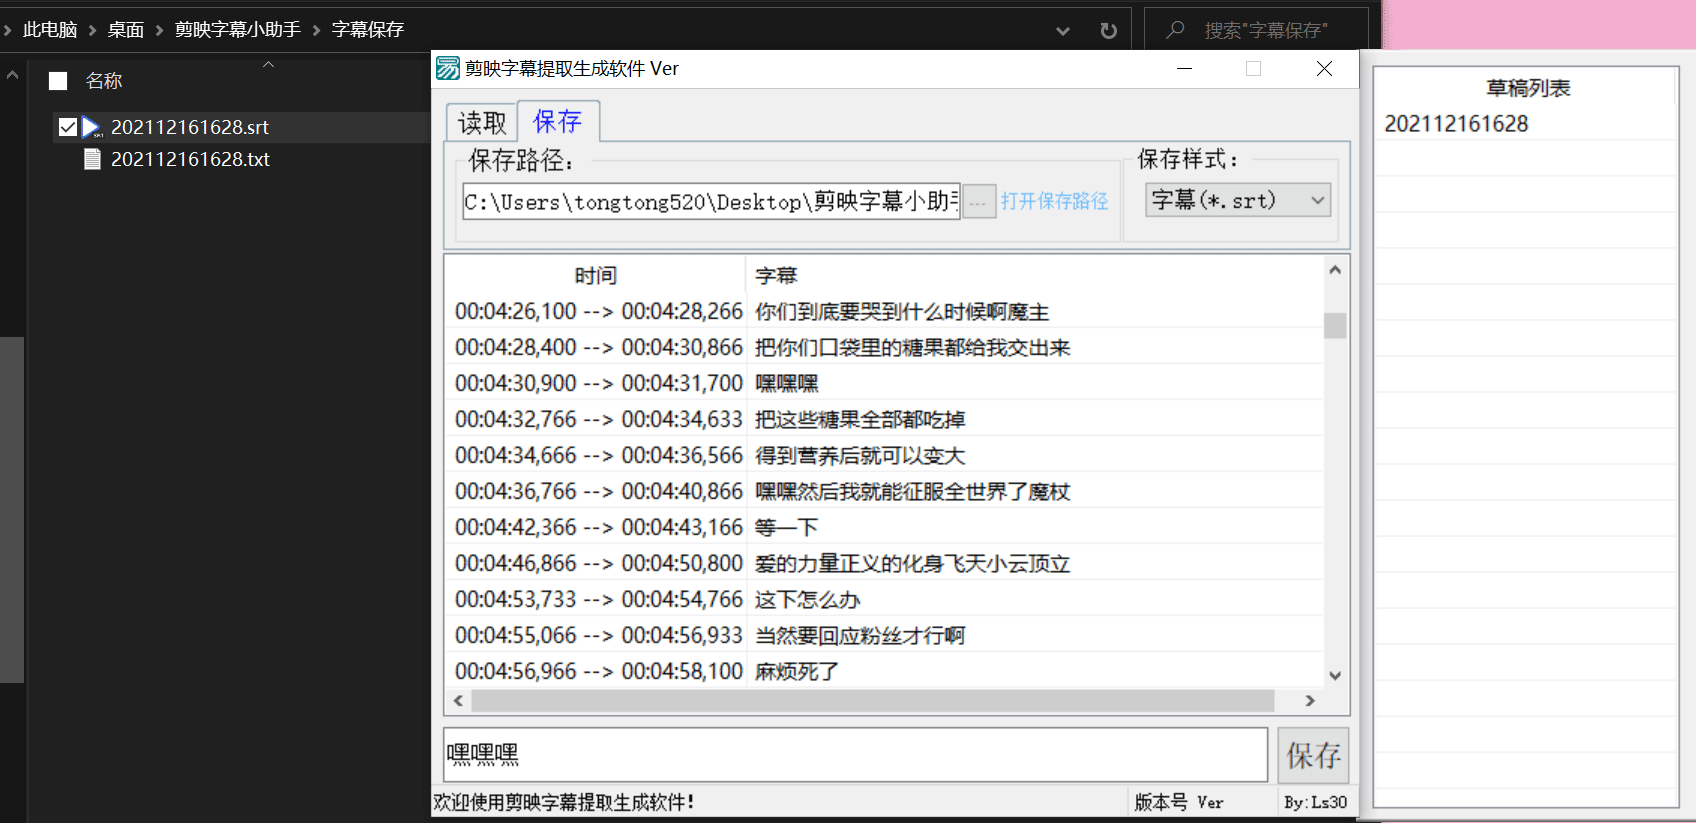Open 桌面 in the breadcrumb
The height and width of the screenshot is (823, 1696).
(x=126, y=30)
